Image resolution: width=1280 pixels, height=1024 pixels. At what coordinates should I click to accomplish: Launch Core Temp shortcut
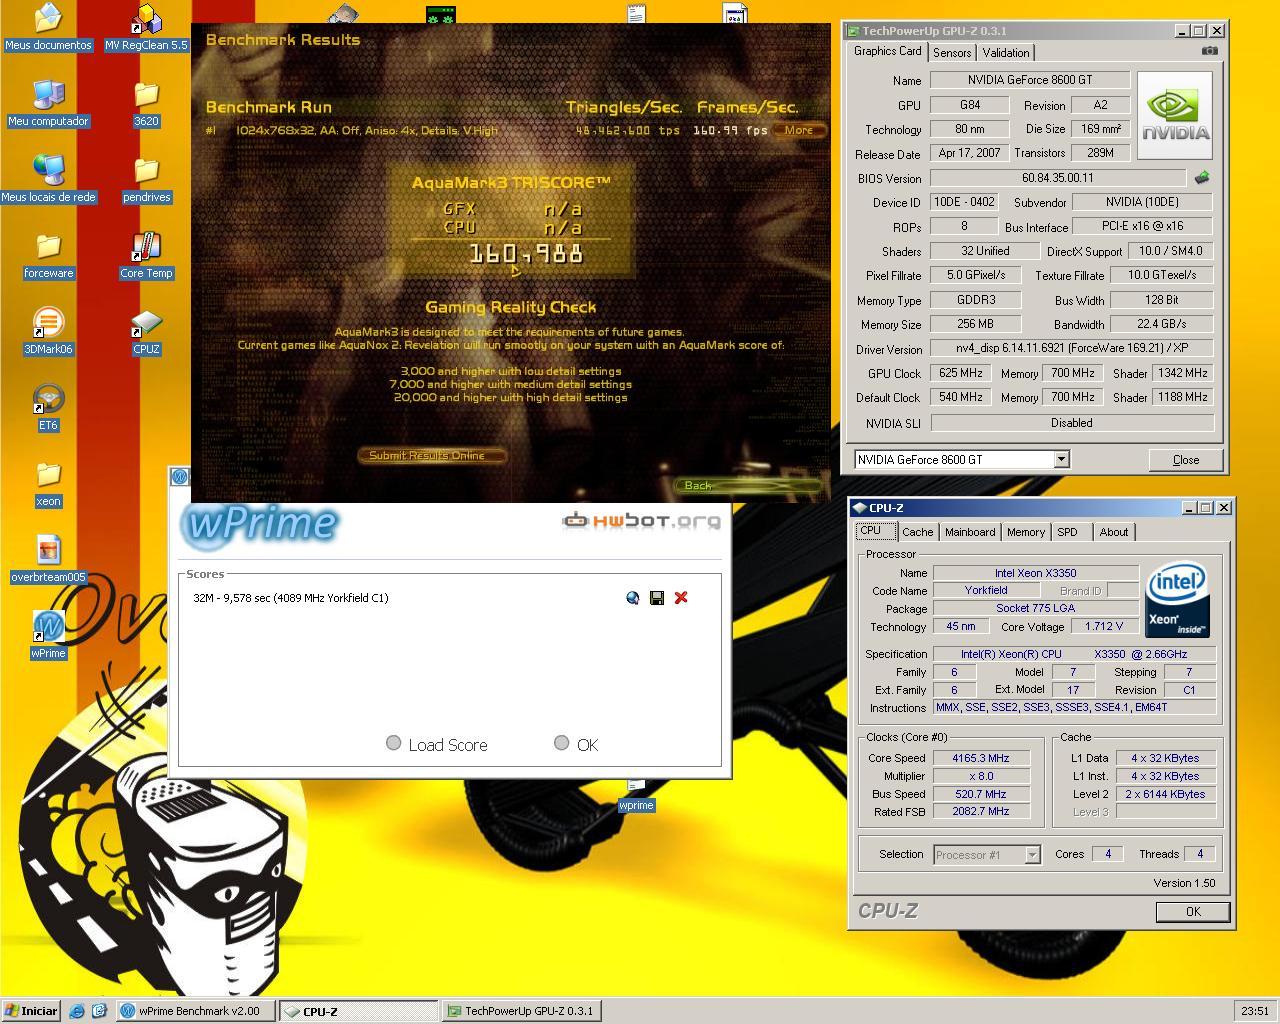point(146,255)
